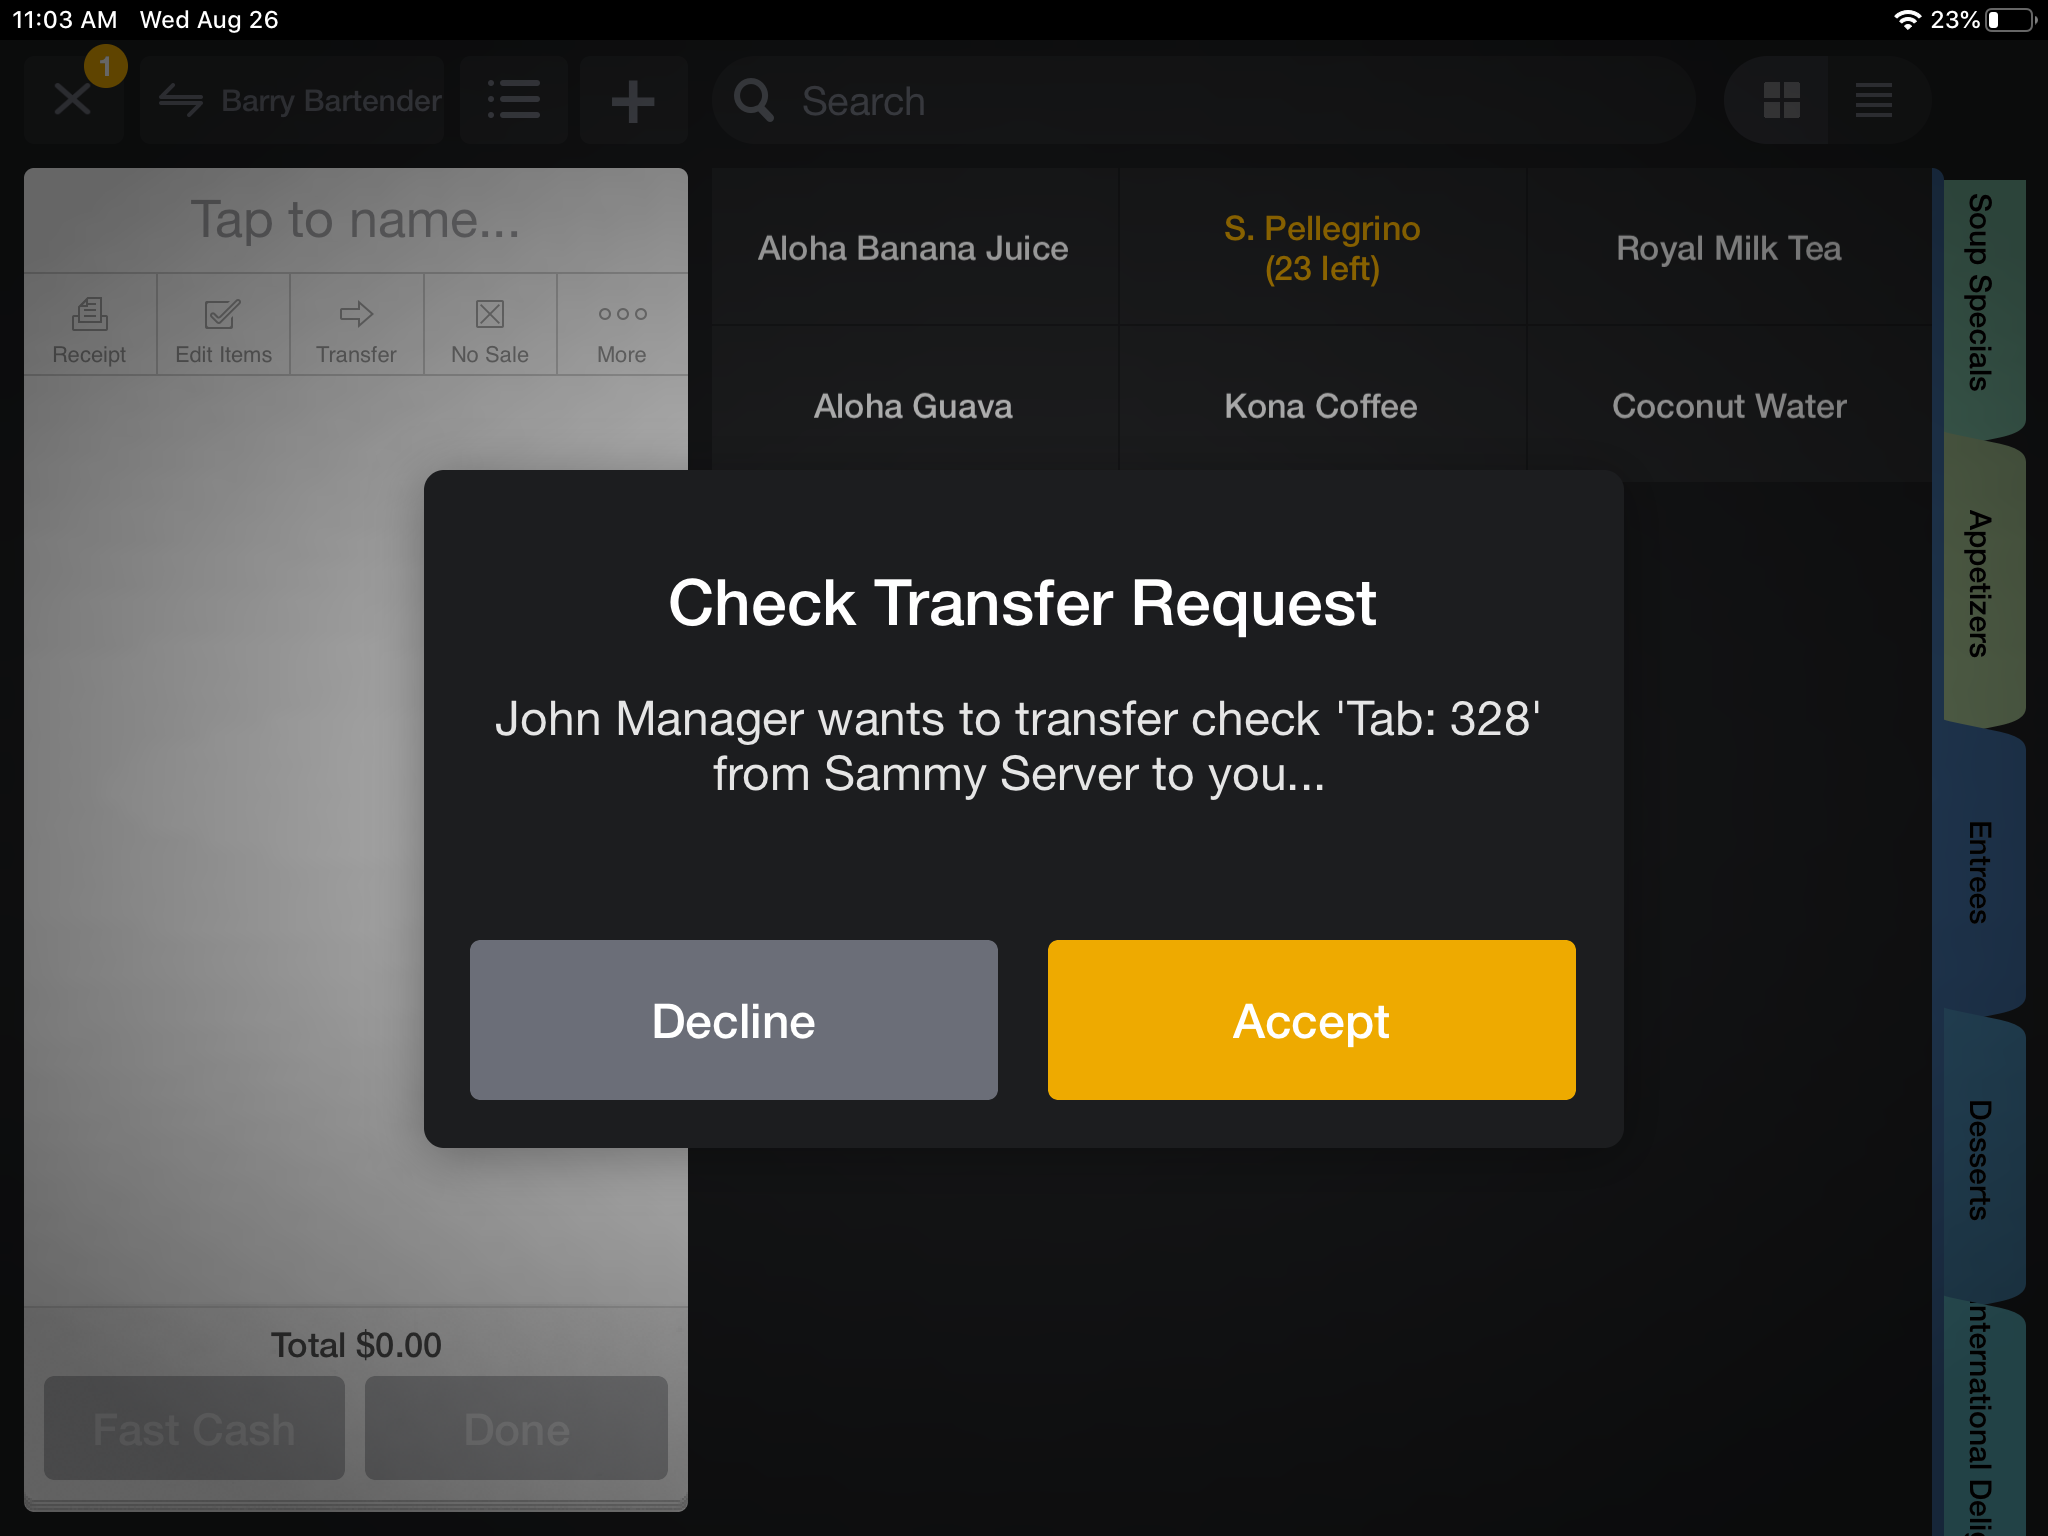The height and width of the screenshot is (1536, 2048).
Task: Open the More options icon
Action: point(621,325)
